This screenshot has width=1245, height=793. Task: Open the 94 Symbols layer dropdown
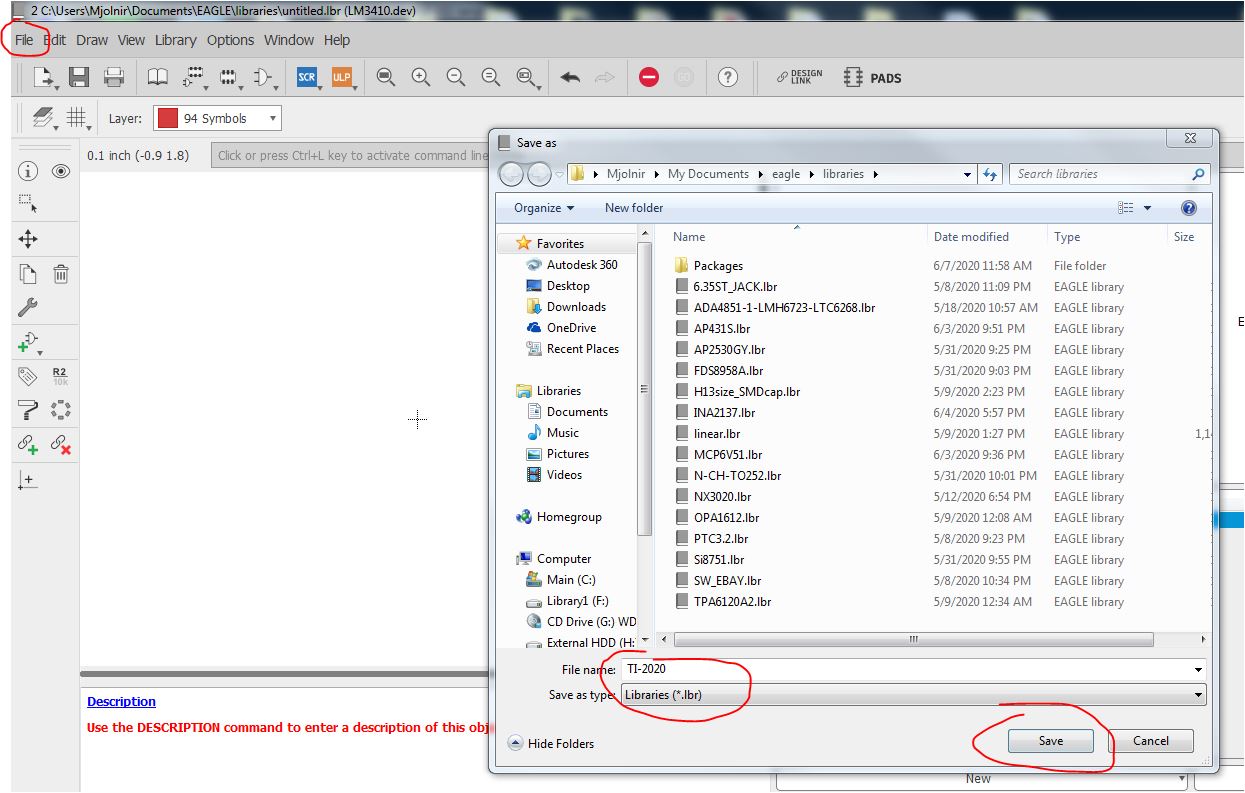tap(217, 118)
